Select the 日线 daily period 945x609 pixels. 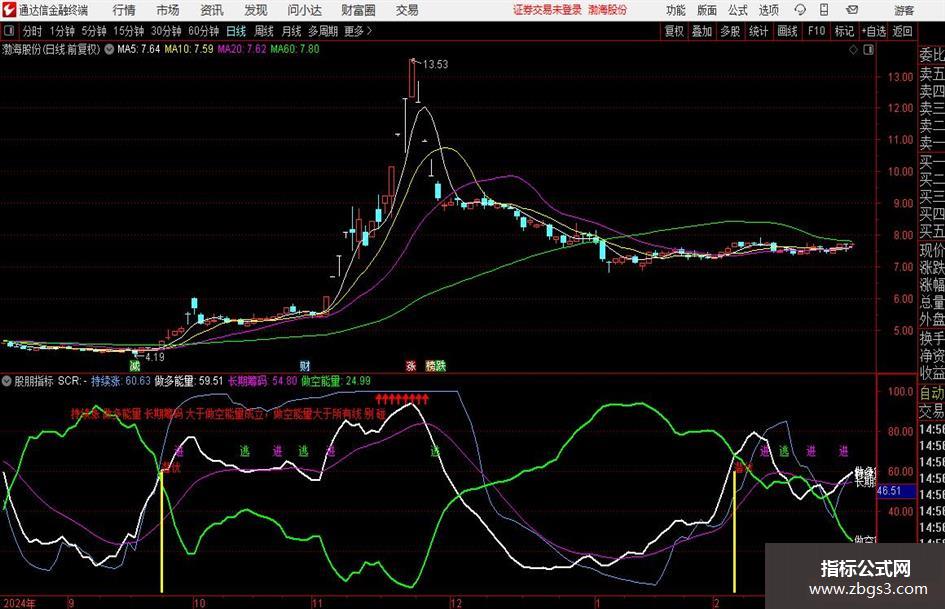[236, 31]
